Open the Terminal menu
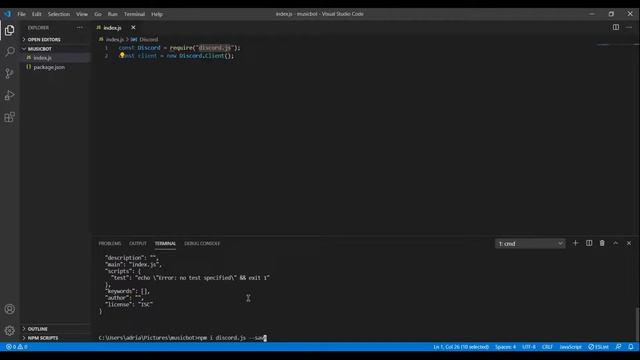The width and height of the screenshot is (640, 360). pyautogui.click(x=134, y=14)
